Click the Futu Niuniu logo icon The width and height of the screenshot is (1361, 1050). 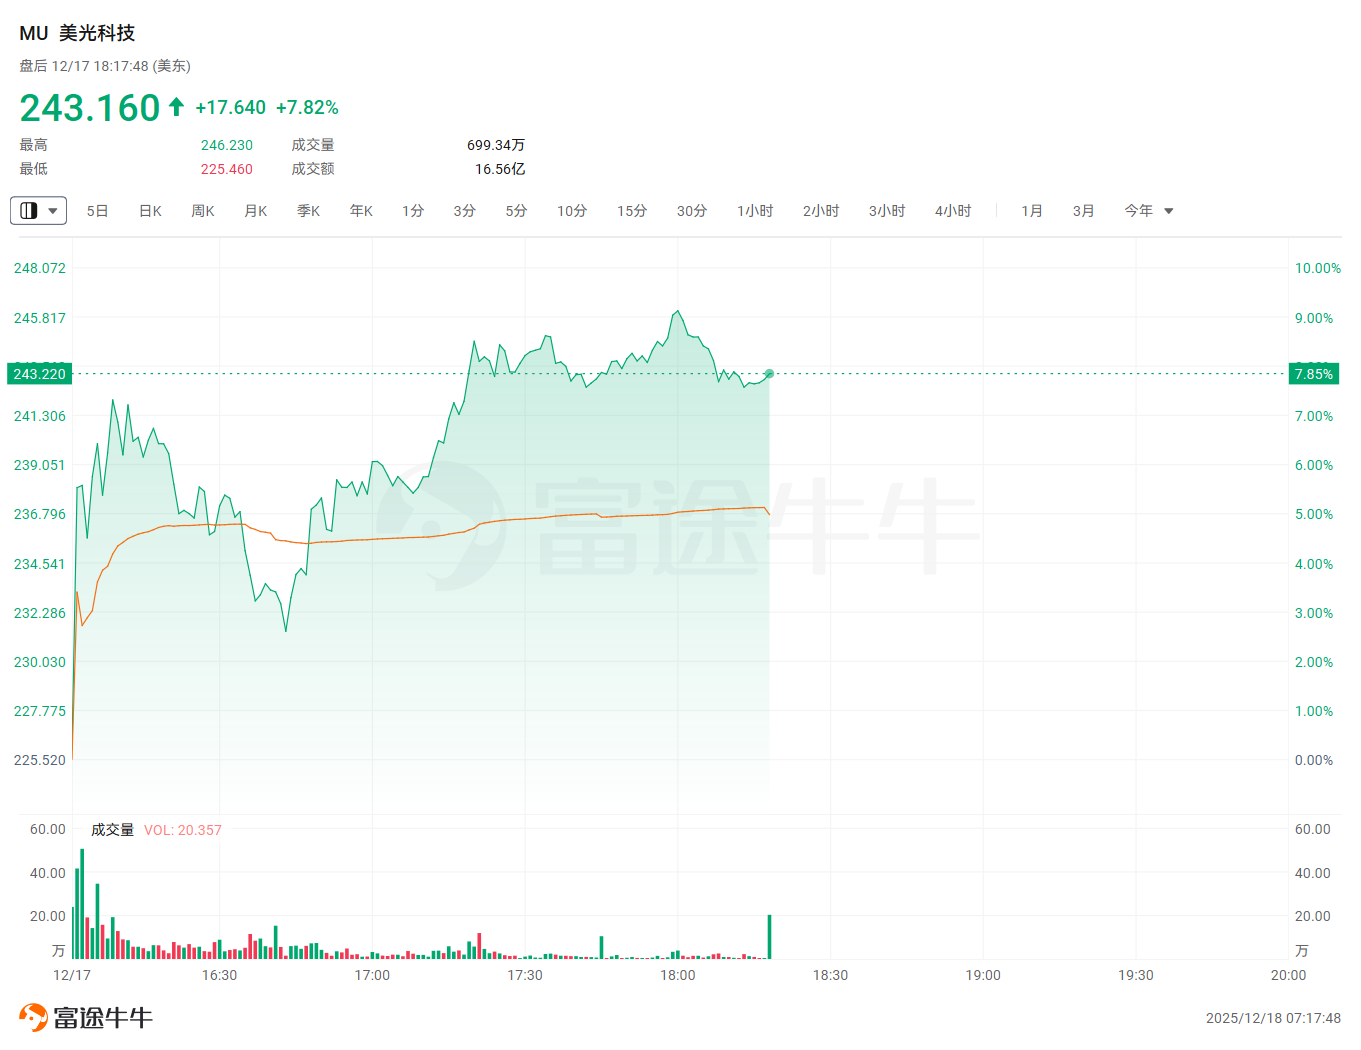33,1017
